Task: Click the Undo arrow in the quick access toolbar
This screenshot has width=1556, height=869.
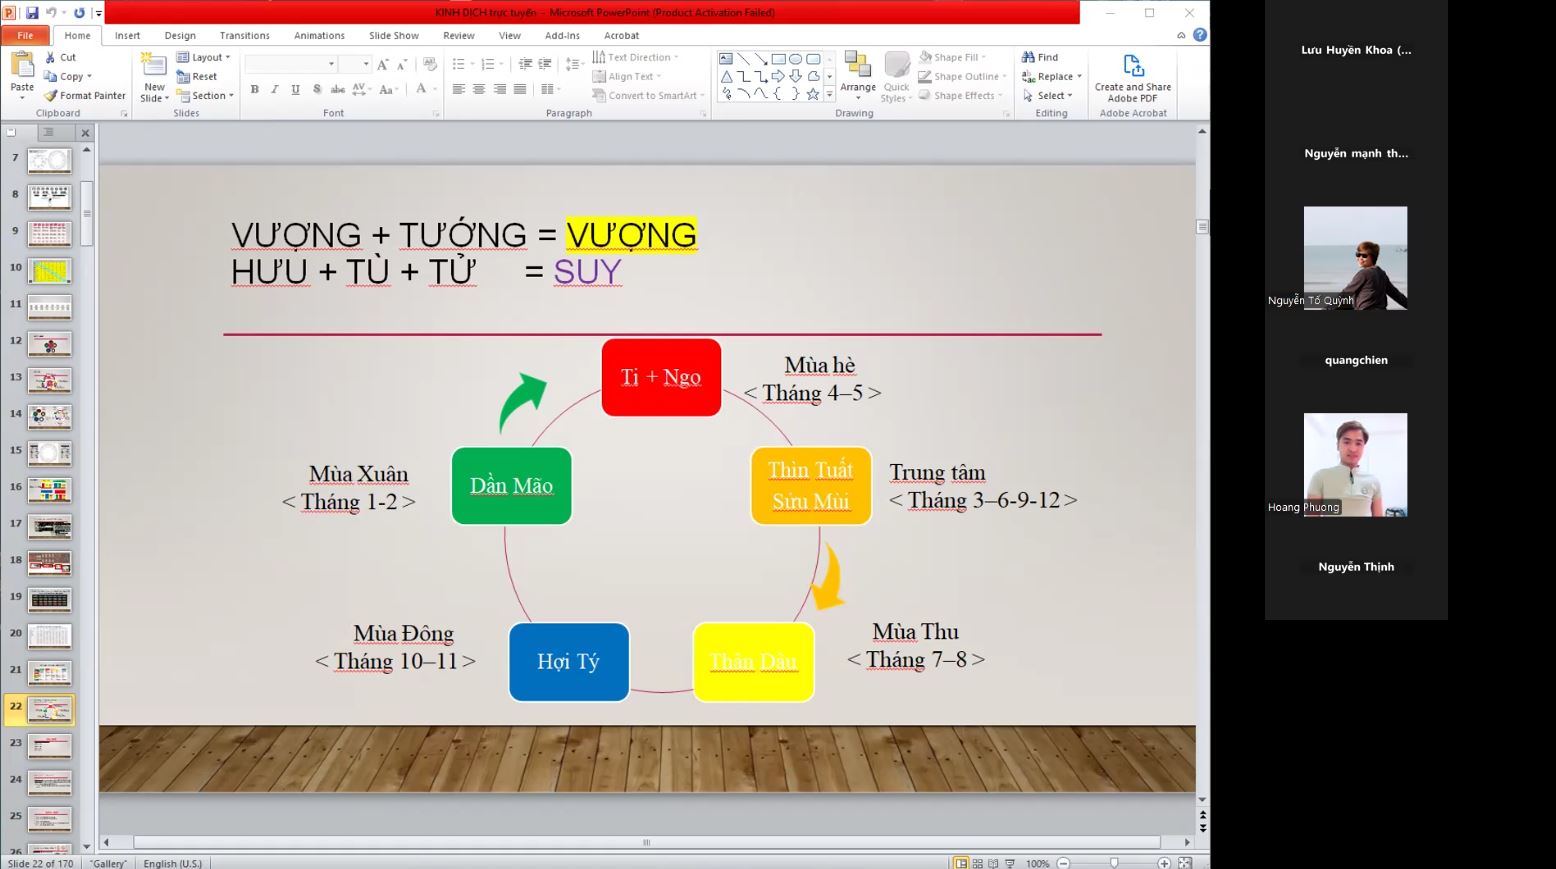Action: tap(50, 13)
